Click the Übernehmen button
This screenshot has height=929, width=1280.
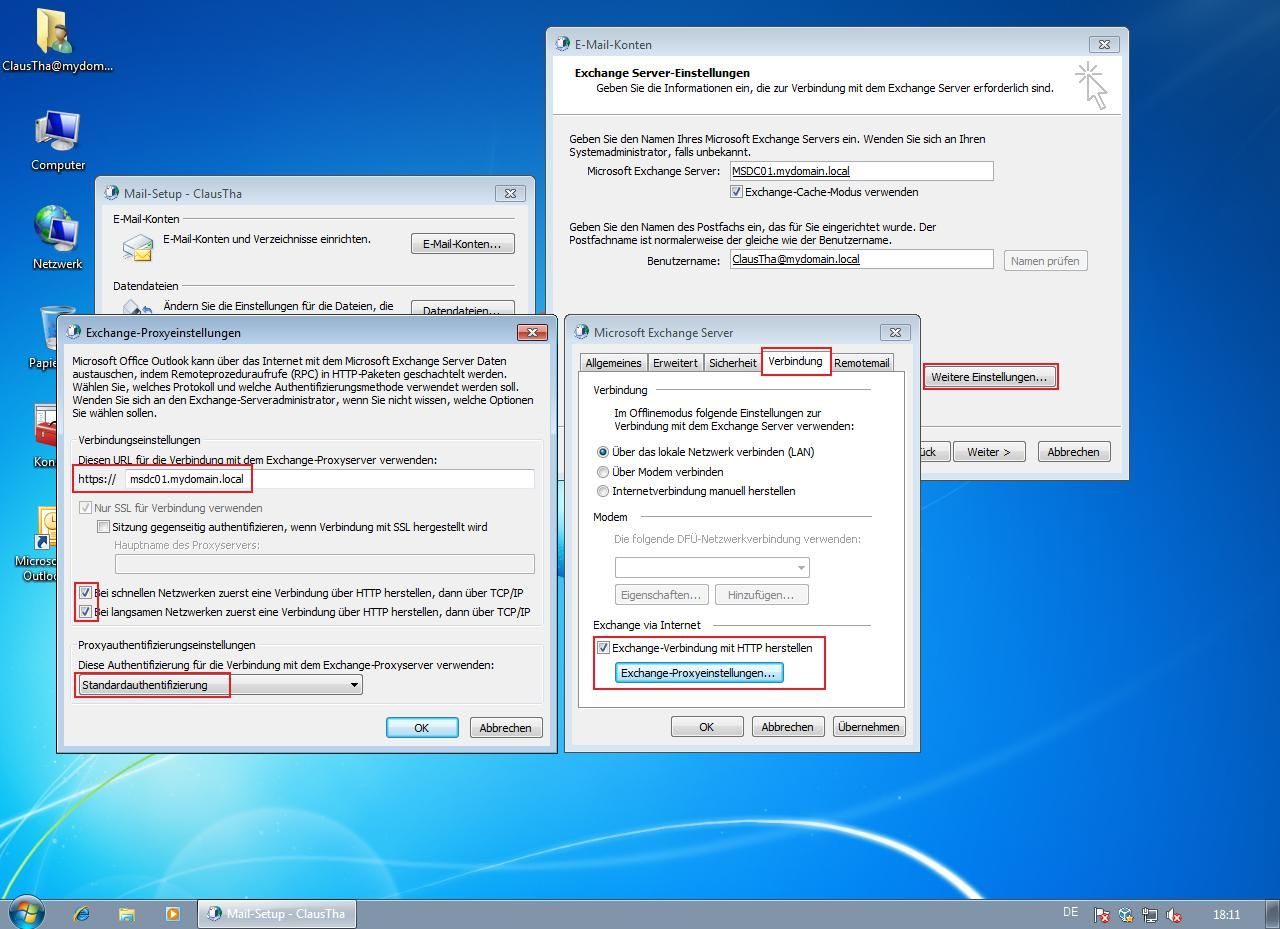tap(868, 727)
